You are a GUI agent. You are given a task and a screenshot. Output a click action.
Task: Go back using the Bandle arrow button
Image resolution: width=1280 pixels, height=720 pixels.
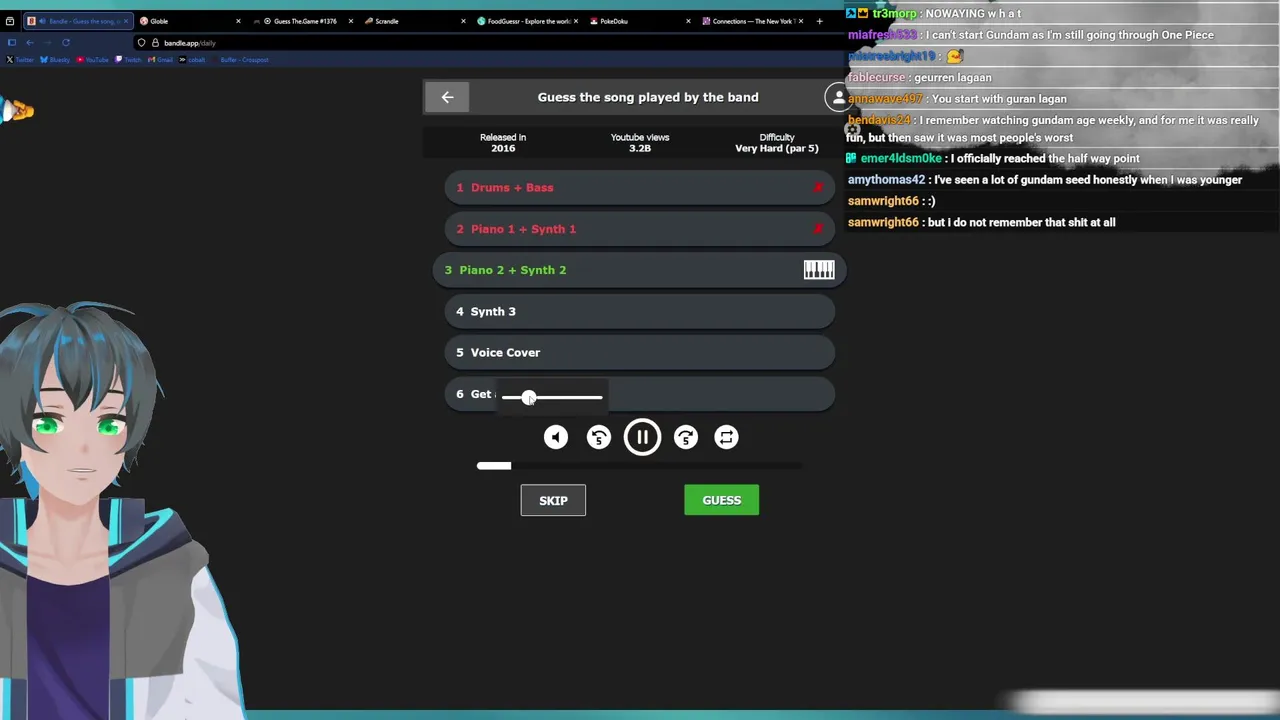447,97
